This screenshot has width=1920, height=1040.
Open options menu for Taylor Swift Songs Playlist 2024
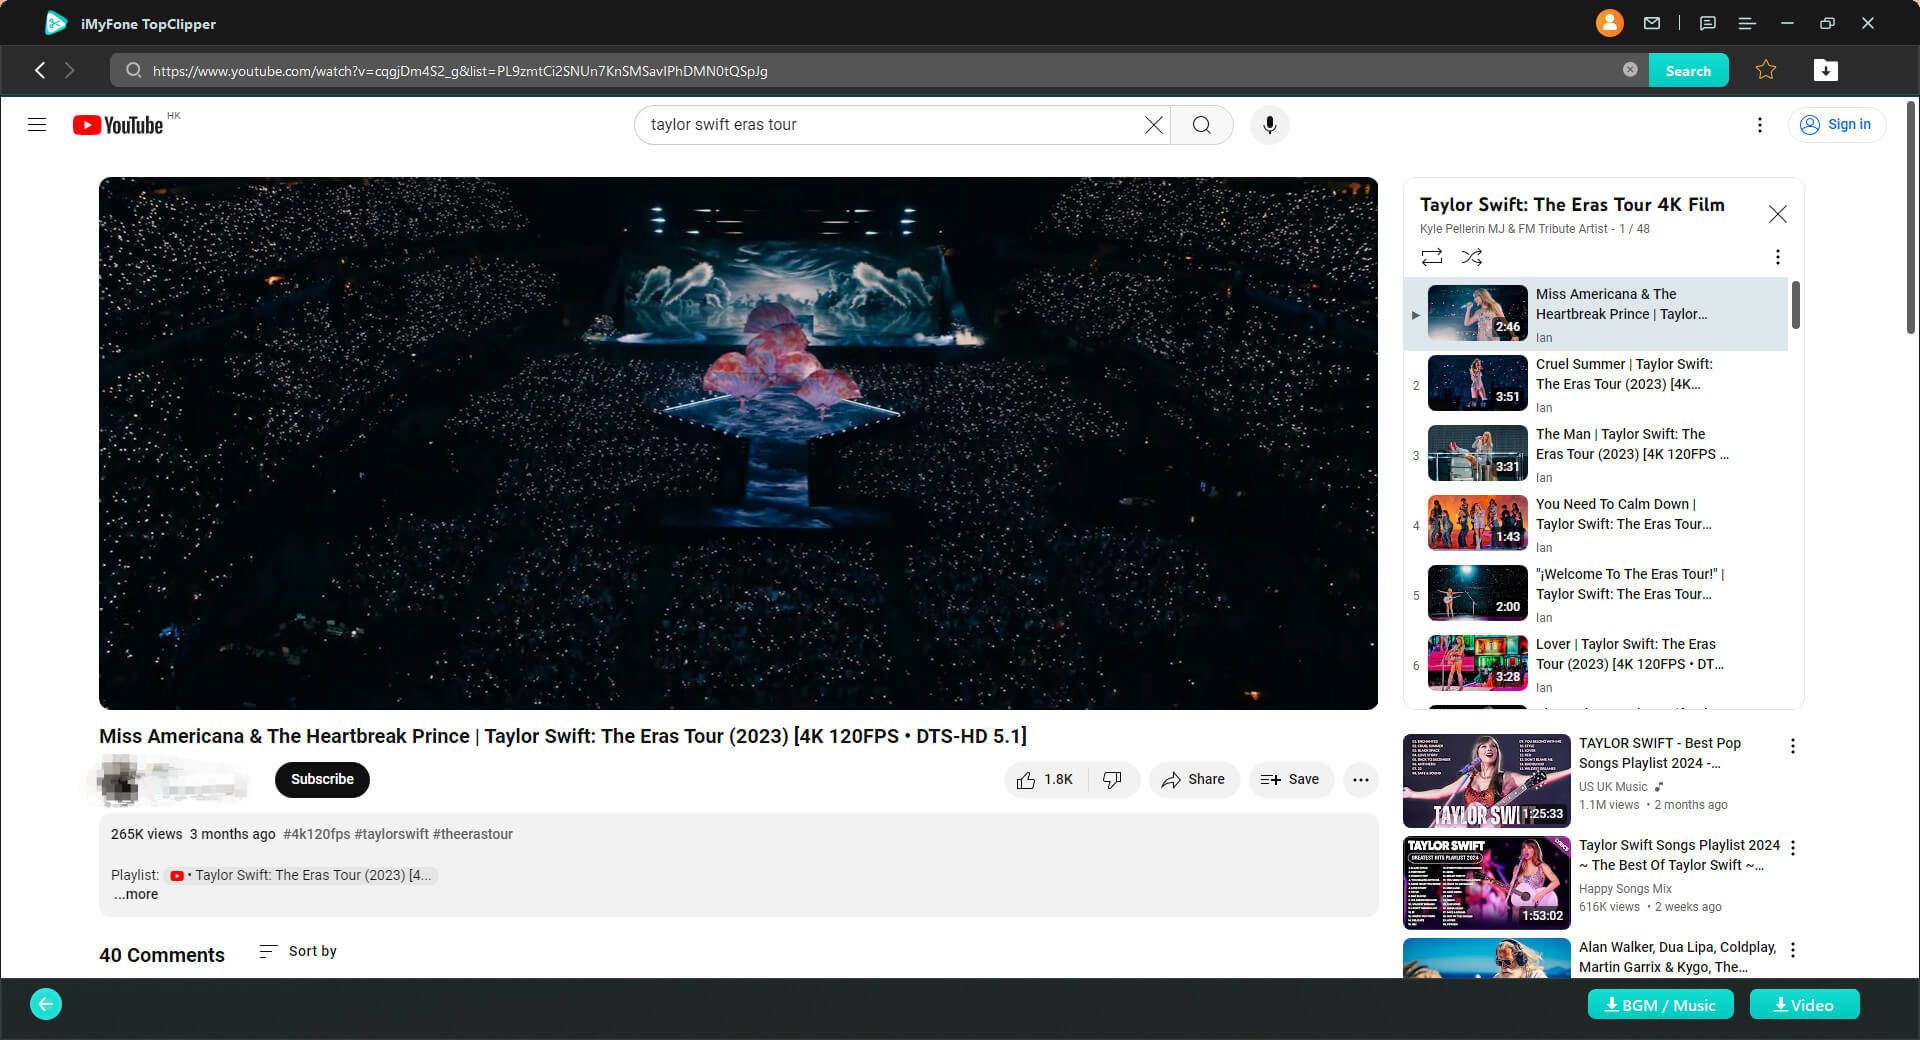click(x=1793, y=848)
